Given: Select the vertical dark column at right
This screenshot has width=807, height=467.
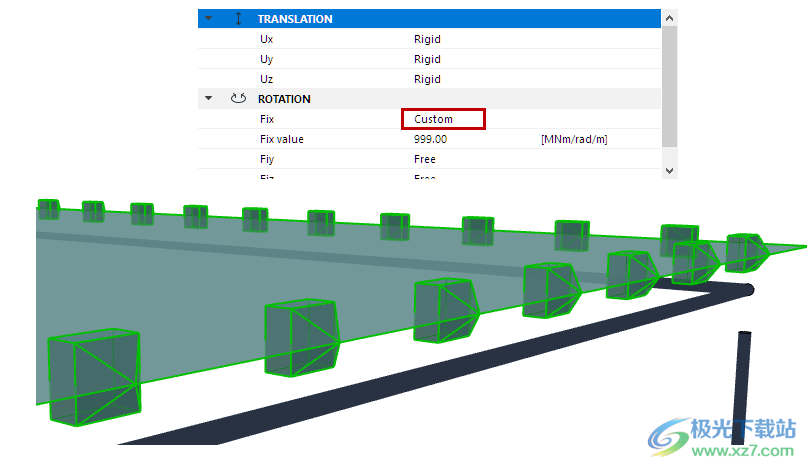Looking at the screenshot, I should click(743, 385).
